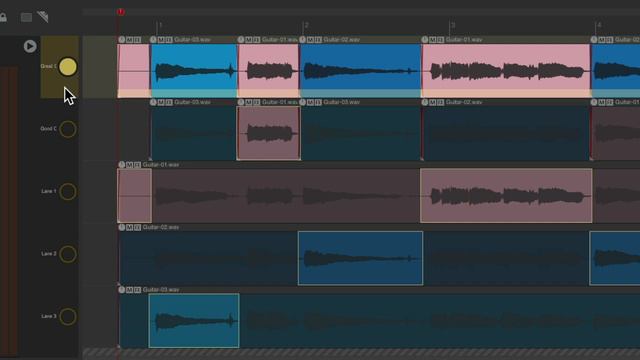Click round icon on second-lane Guitar-02.wav clip
Screen dimensions: 640x360
[x=425, y=102]
